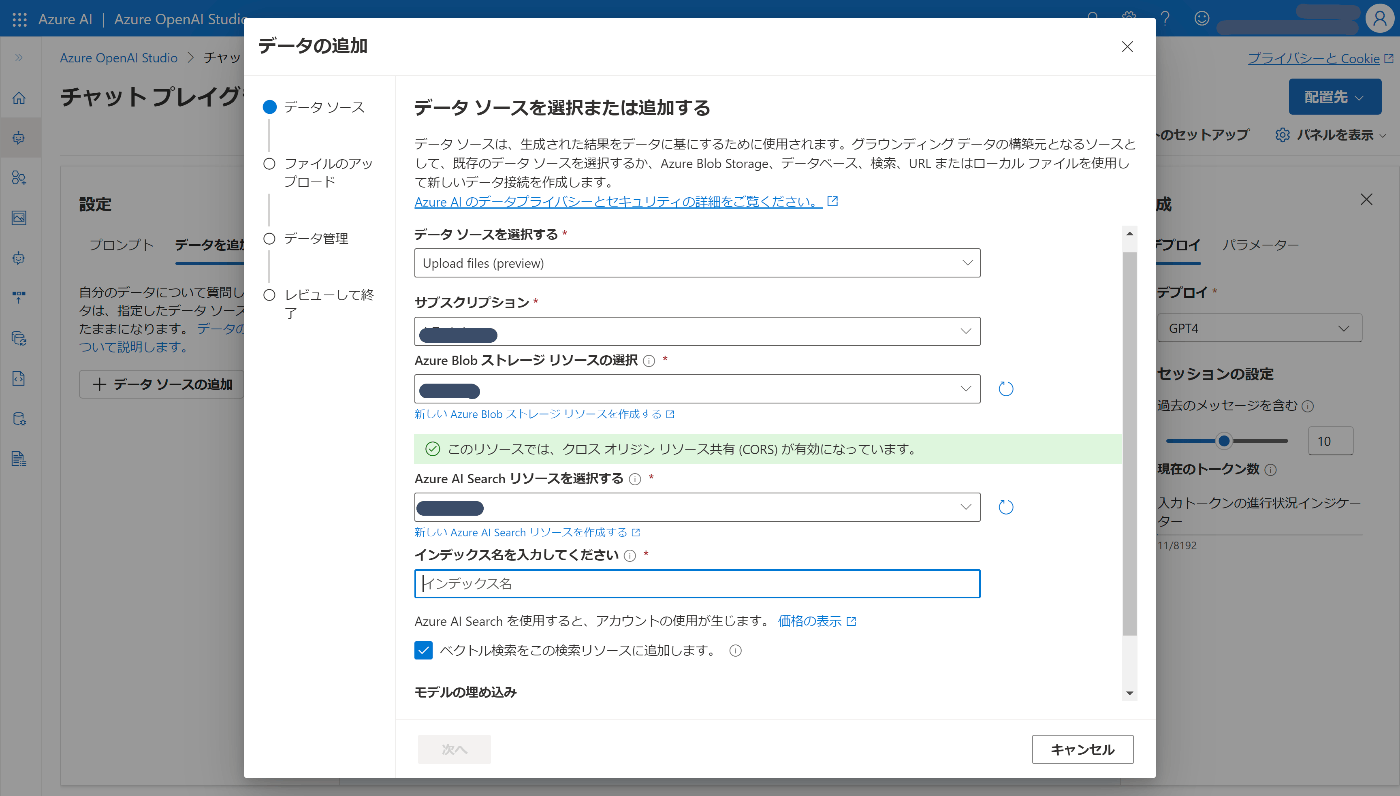Click the キャンセル button
This screenshot has width=1400, height=796.
tap(1082, 749)
